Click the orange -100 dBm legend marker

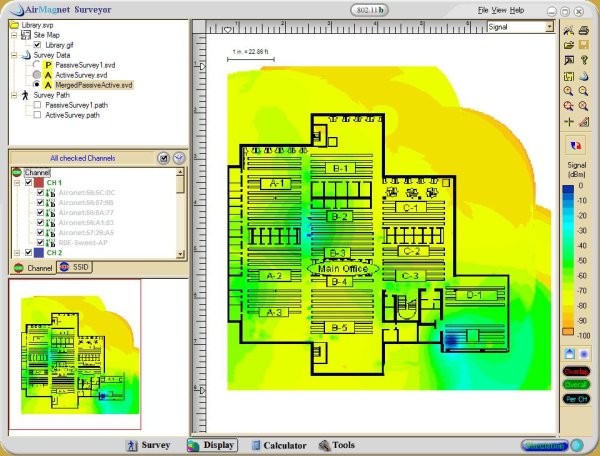coord(568,331)
